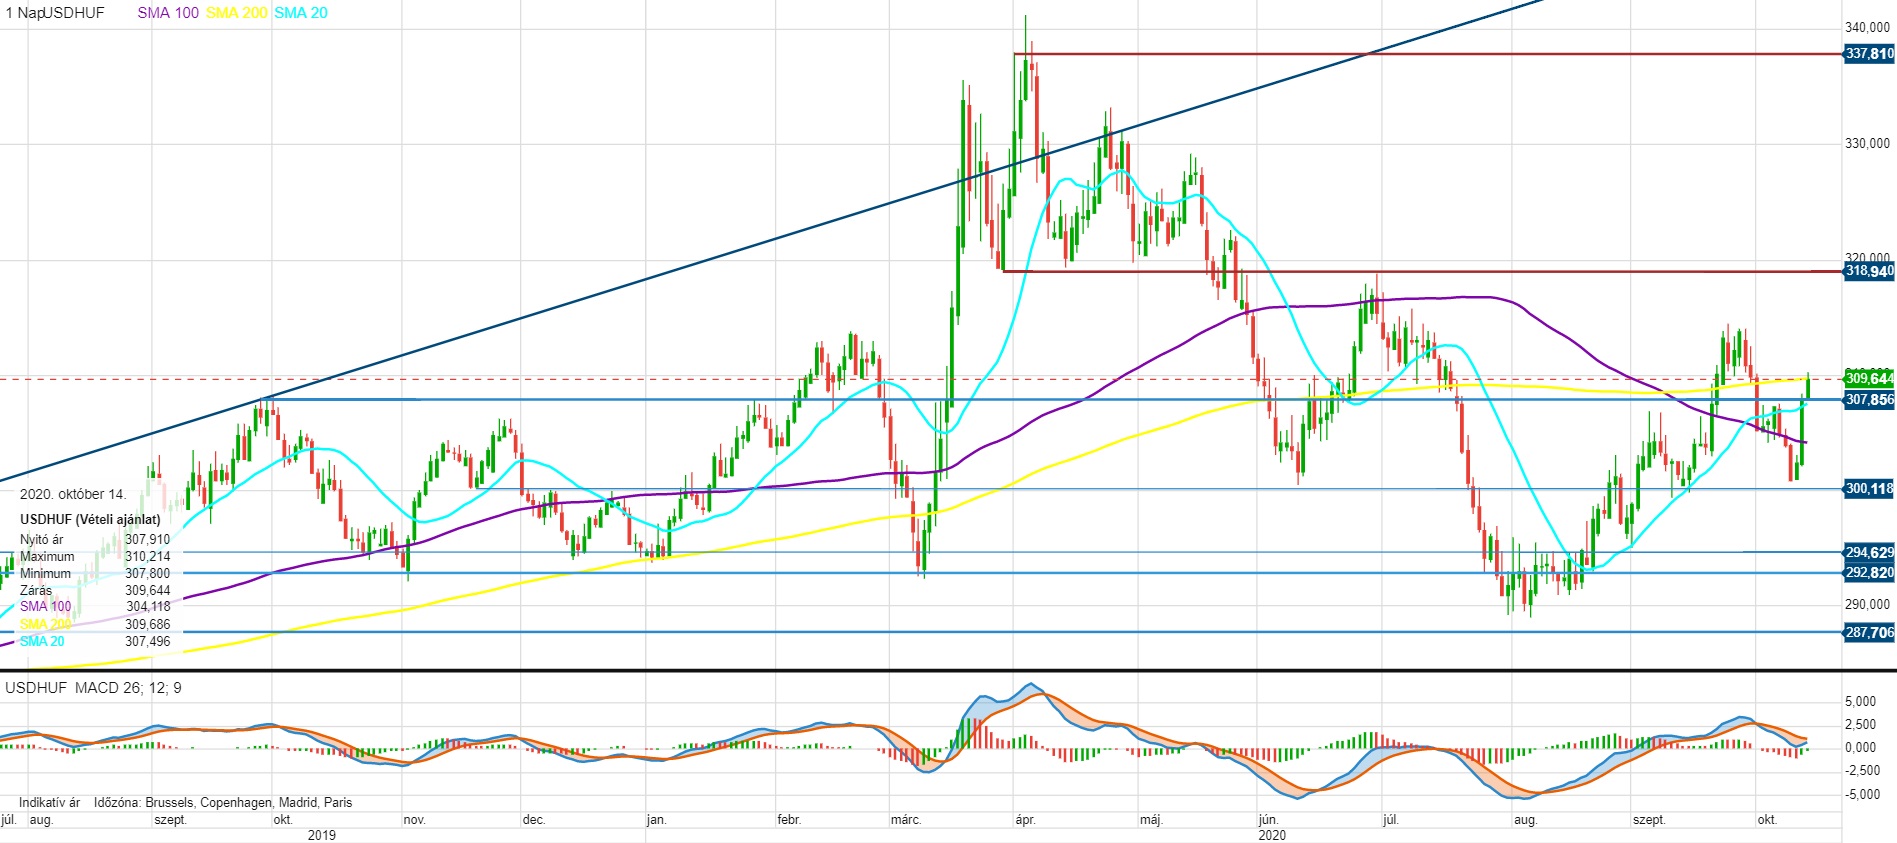This screenshot has width=1897, height=843.
Task: Click the SMA 20 legend label at top
Action: 301,13
